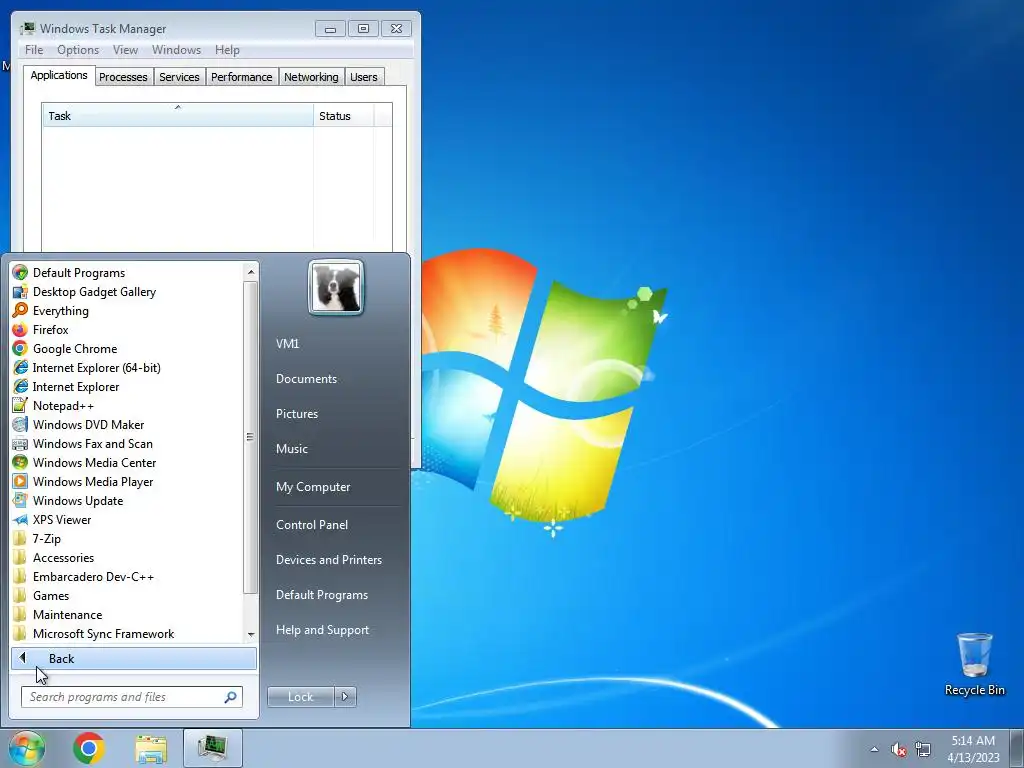This screenshot has width=1024, height=768.
Task: Click scroll down arrow in programs list
Action: click(x=251, y=634)
